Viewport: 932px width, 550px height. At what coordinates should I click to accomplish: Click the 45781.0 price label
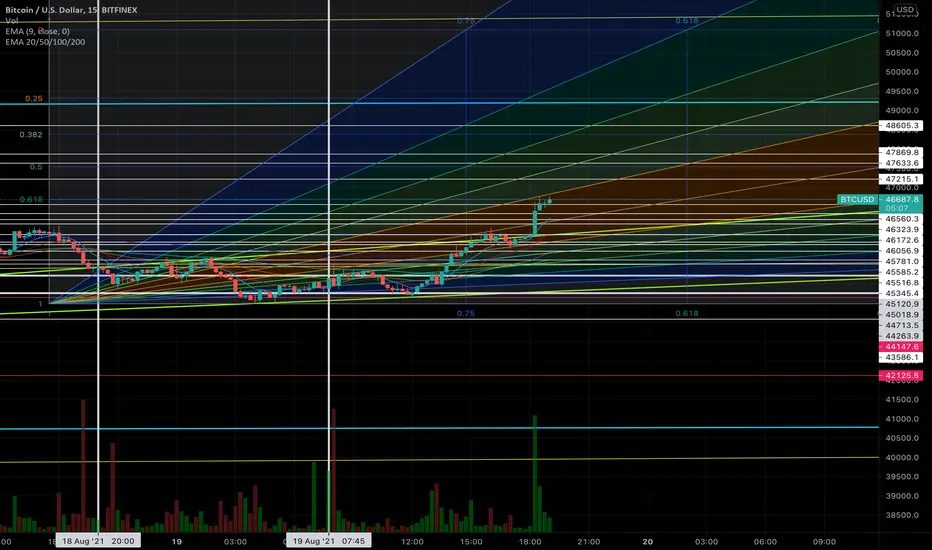tap(901, 262)
